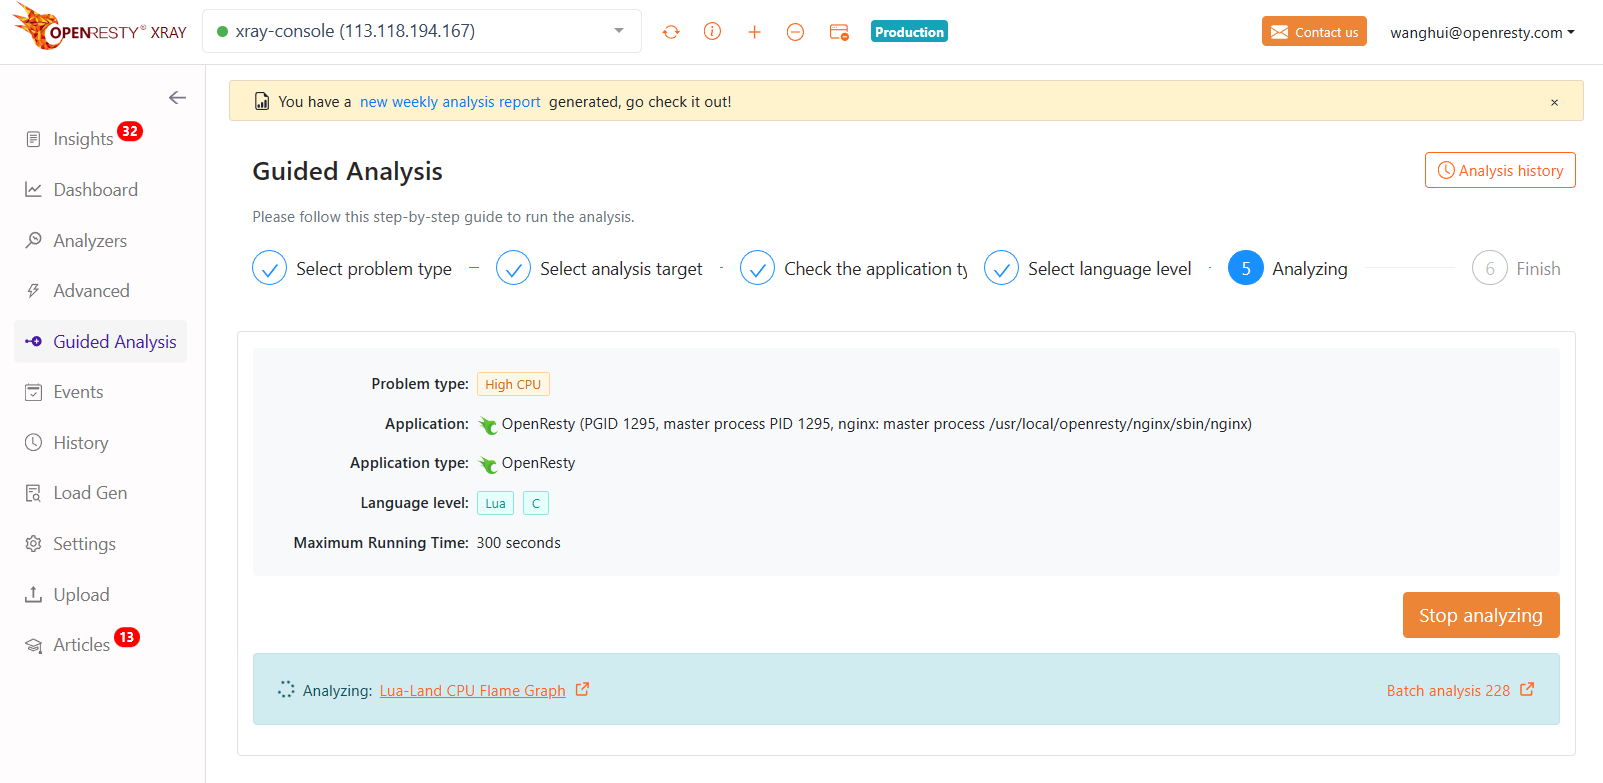Click the Articles 13 notification badge
The width and height of the screenshot is (1603, 783).
(x=127, y=637)
